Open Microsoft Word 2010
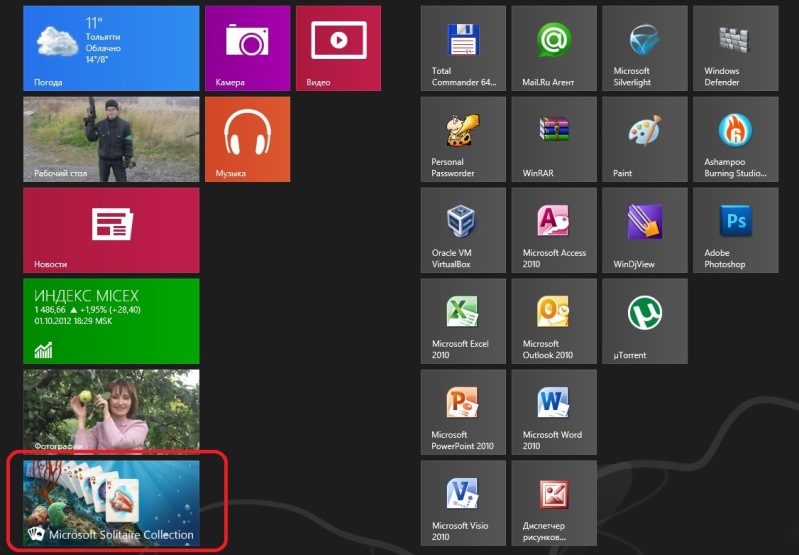Image resolution: width=799 pixels, height=555 pixels. coord(553,412)
